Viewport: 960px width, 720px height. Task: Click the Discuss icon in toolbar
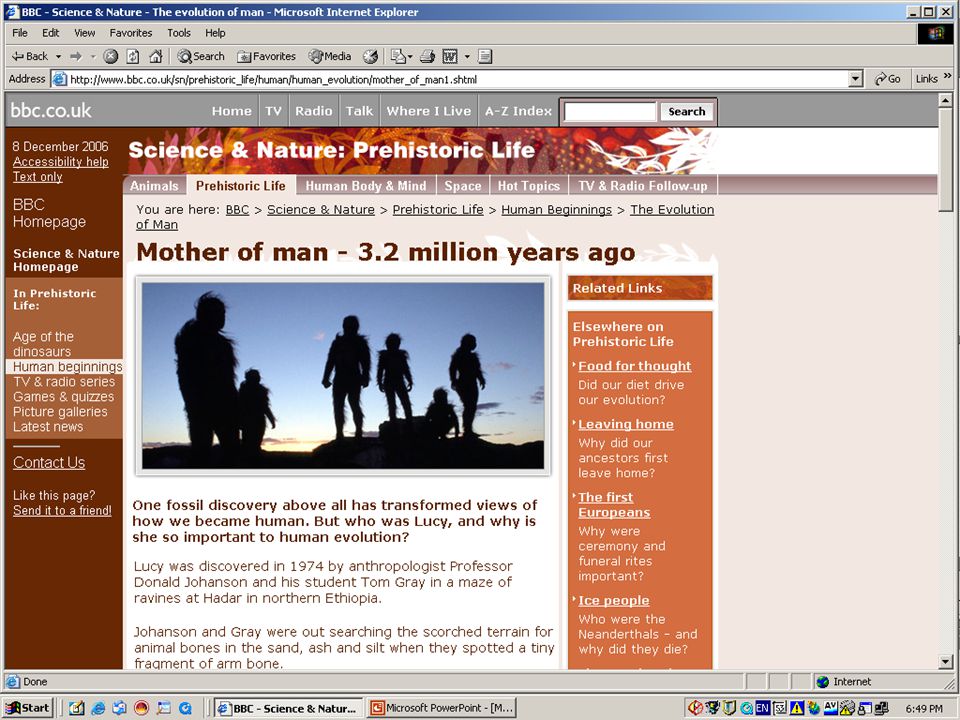point(485,56)
